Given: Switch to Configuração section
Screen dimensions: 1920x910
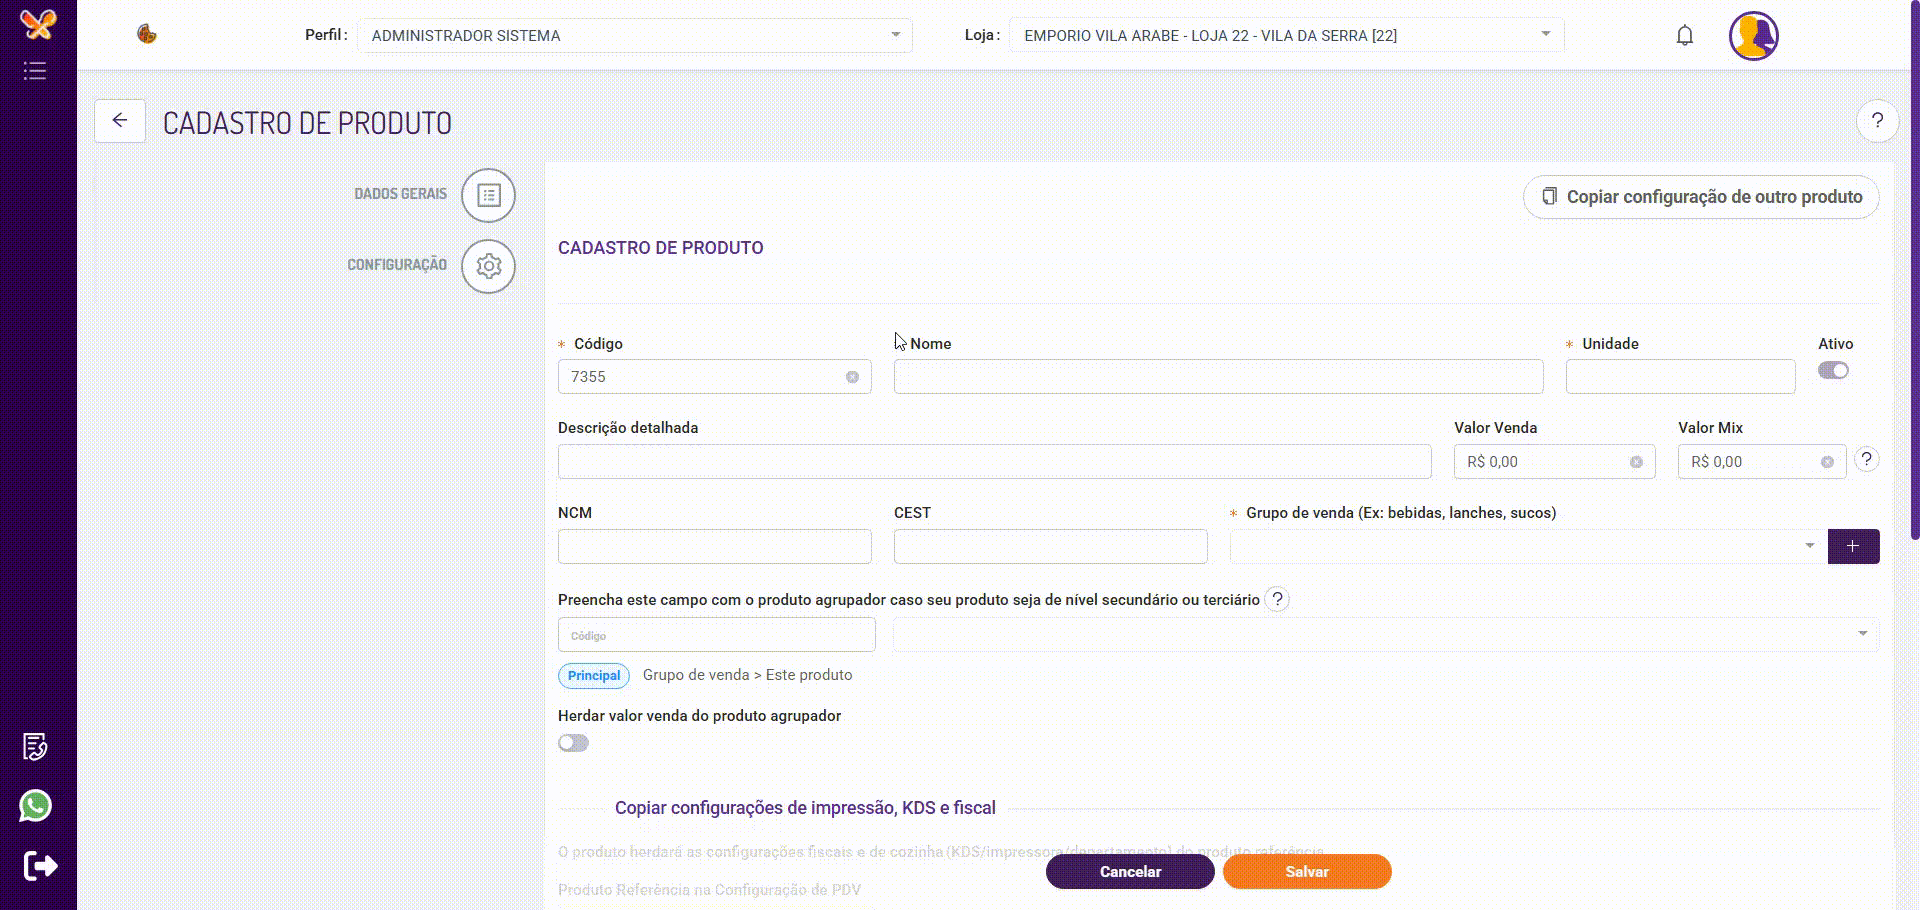Looking at the screenshot, I should tap(488, 266).
